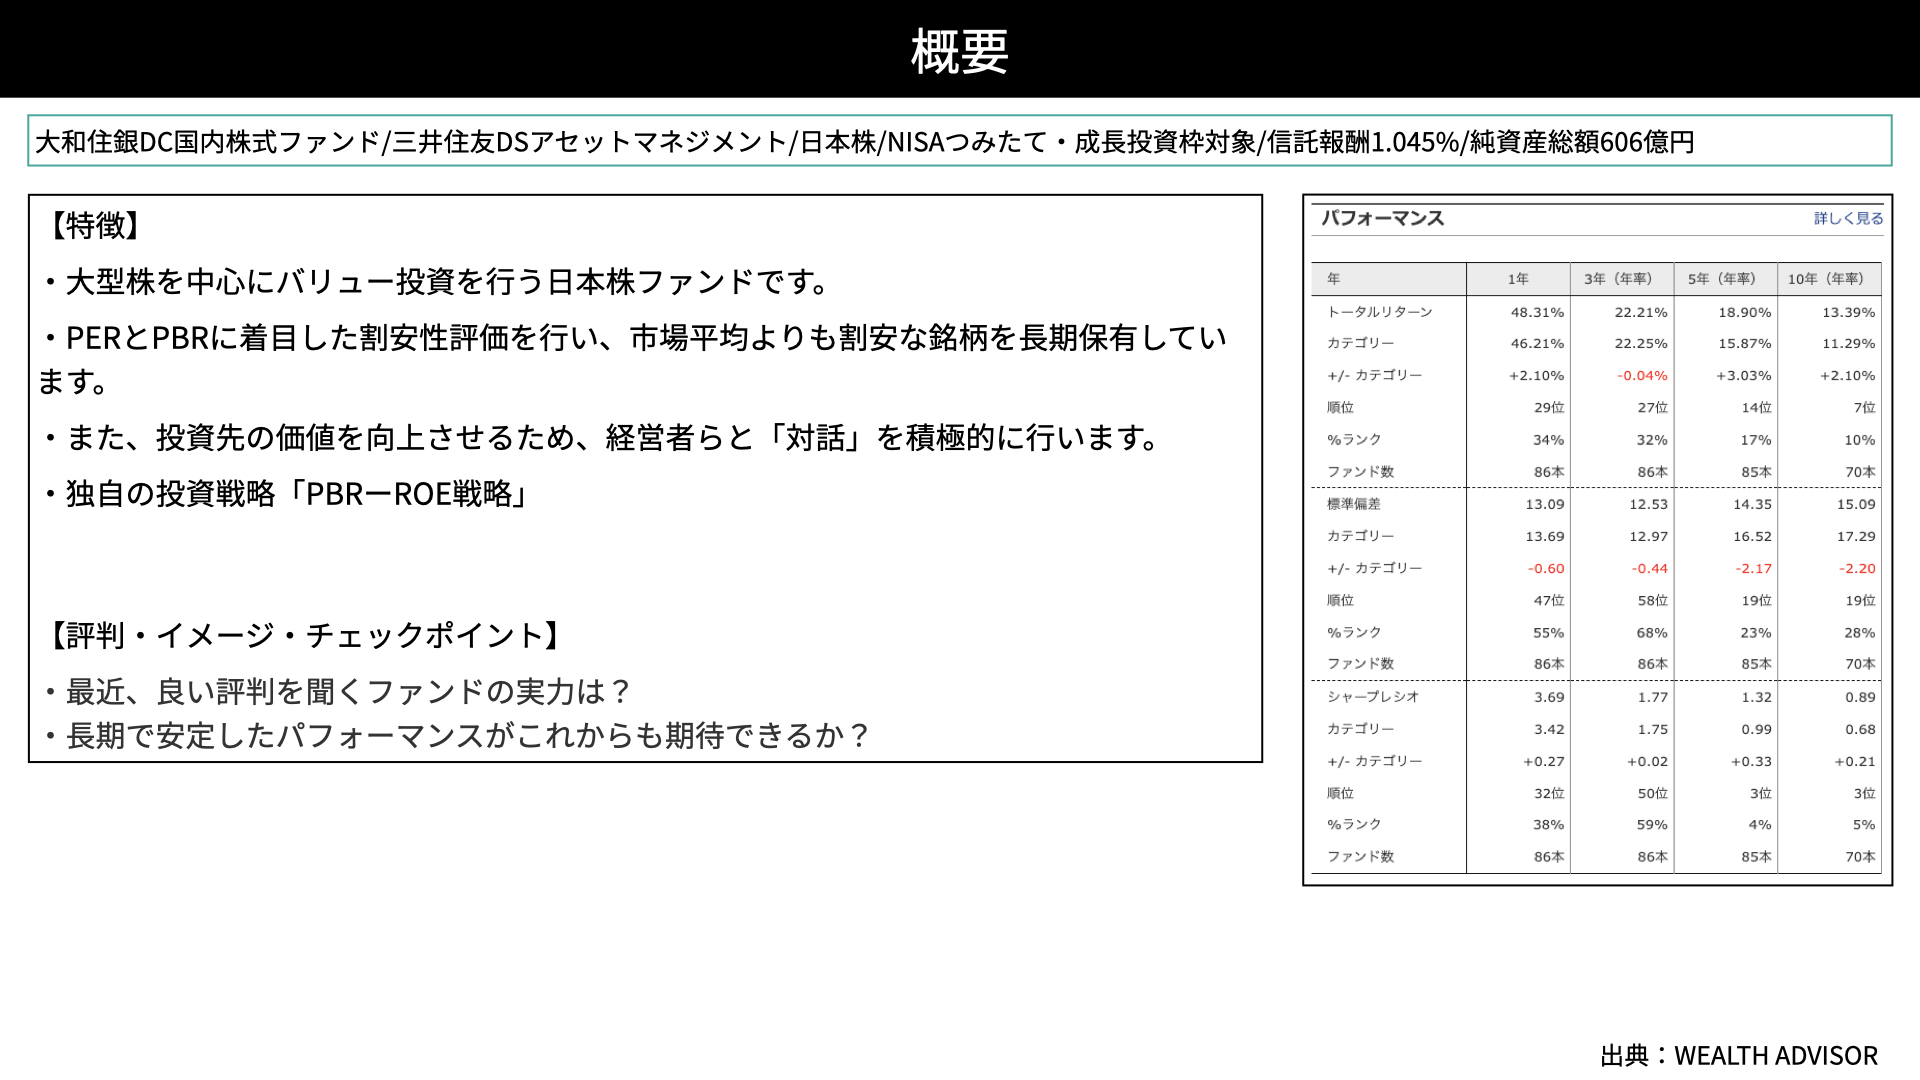Click the 29位 rank value
This screenshot has width=1920, height=1080.
1550,408
